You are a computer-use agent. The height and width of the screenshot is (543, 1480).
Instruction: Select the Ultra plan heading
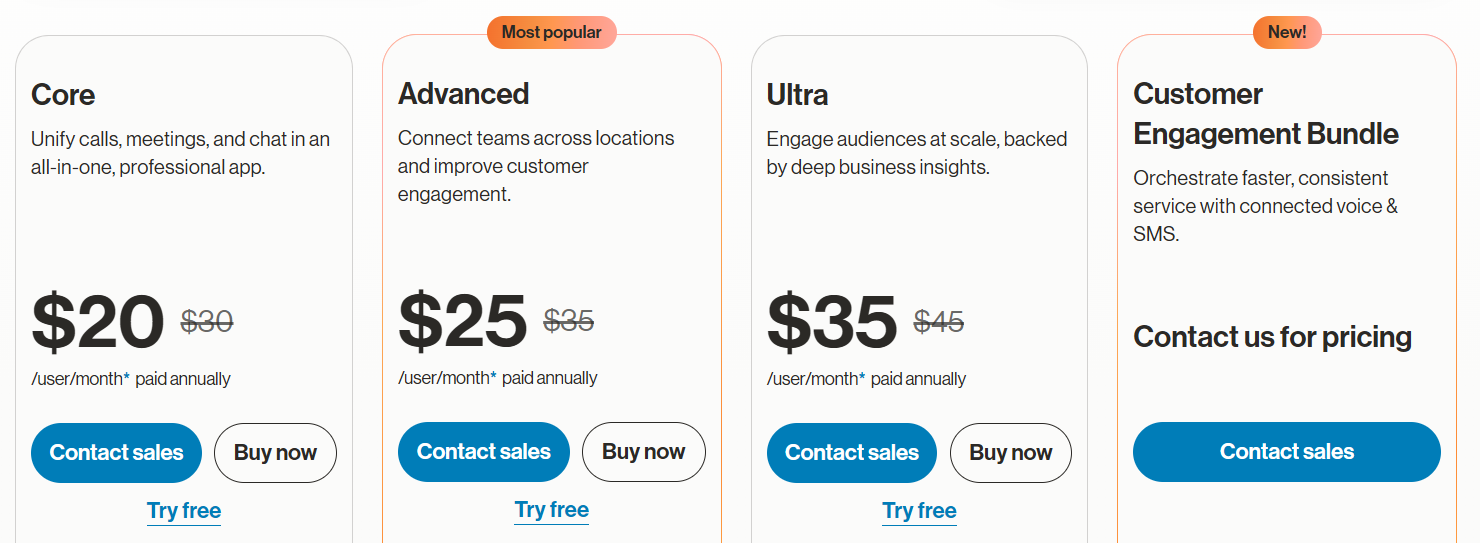(798, 95)
